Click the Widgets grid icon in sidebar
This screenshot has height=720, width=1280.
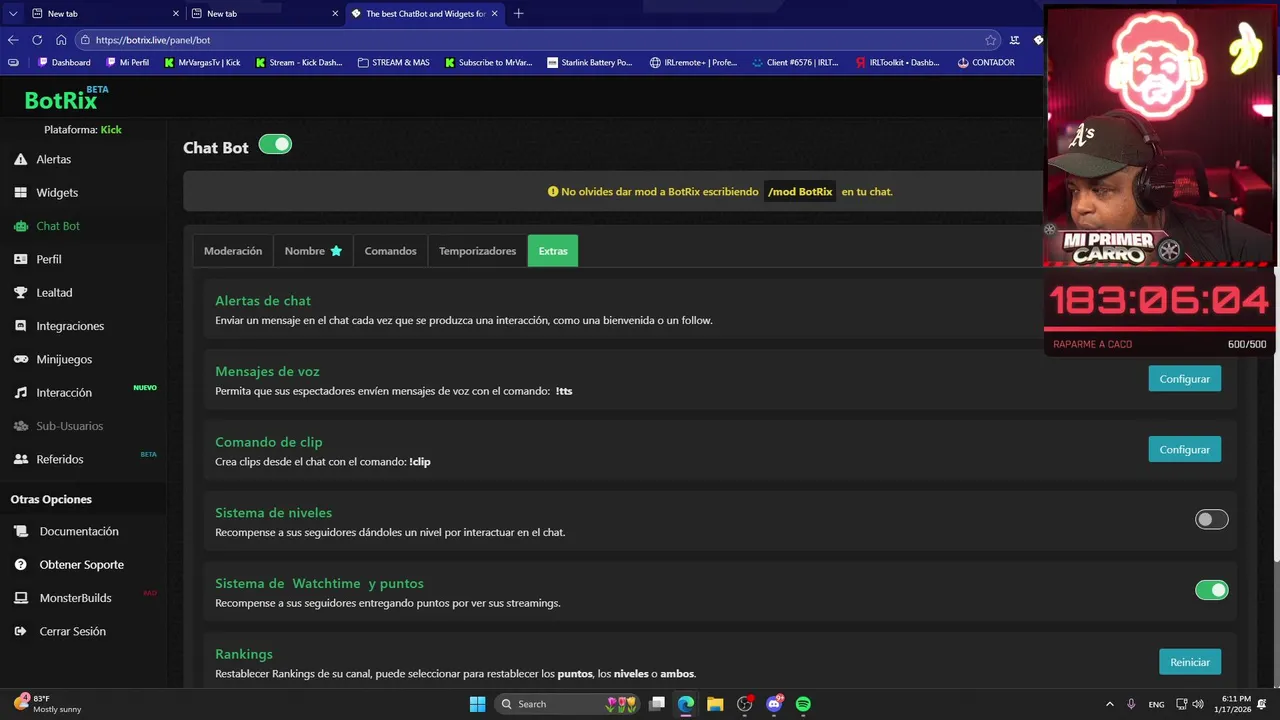(20, 192)
